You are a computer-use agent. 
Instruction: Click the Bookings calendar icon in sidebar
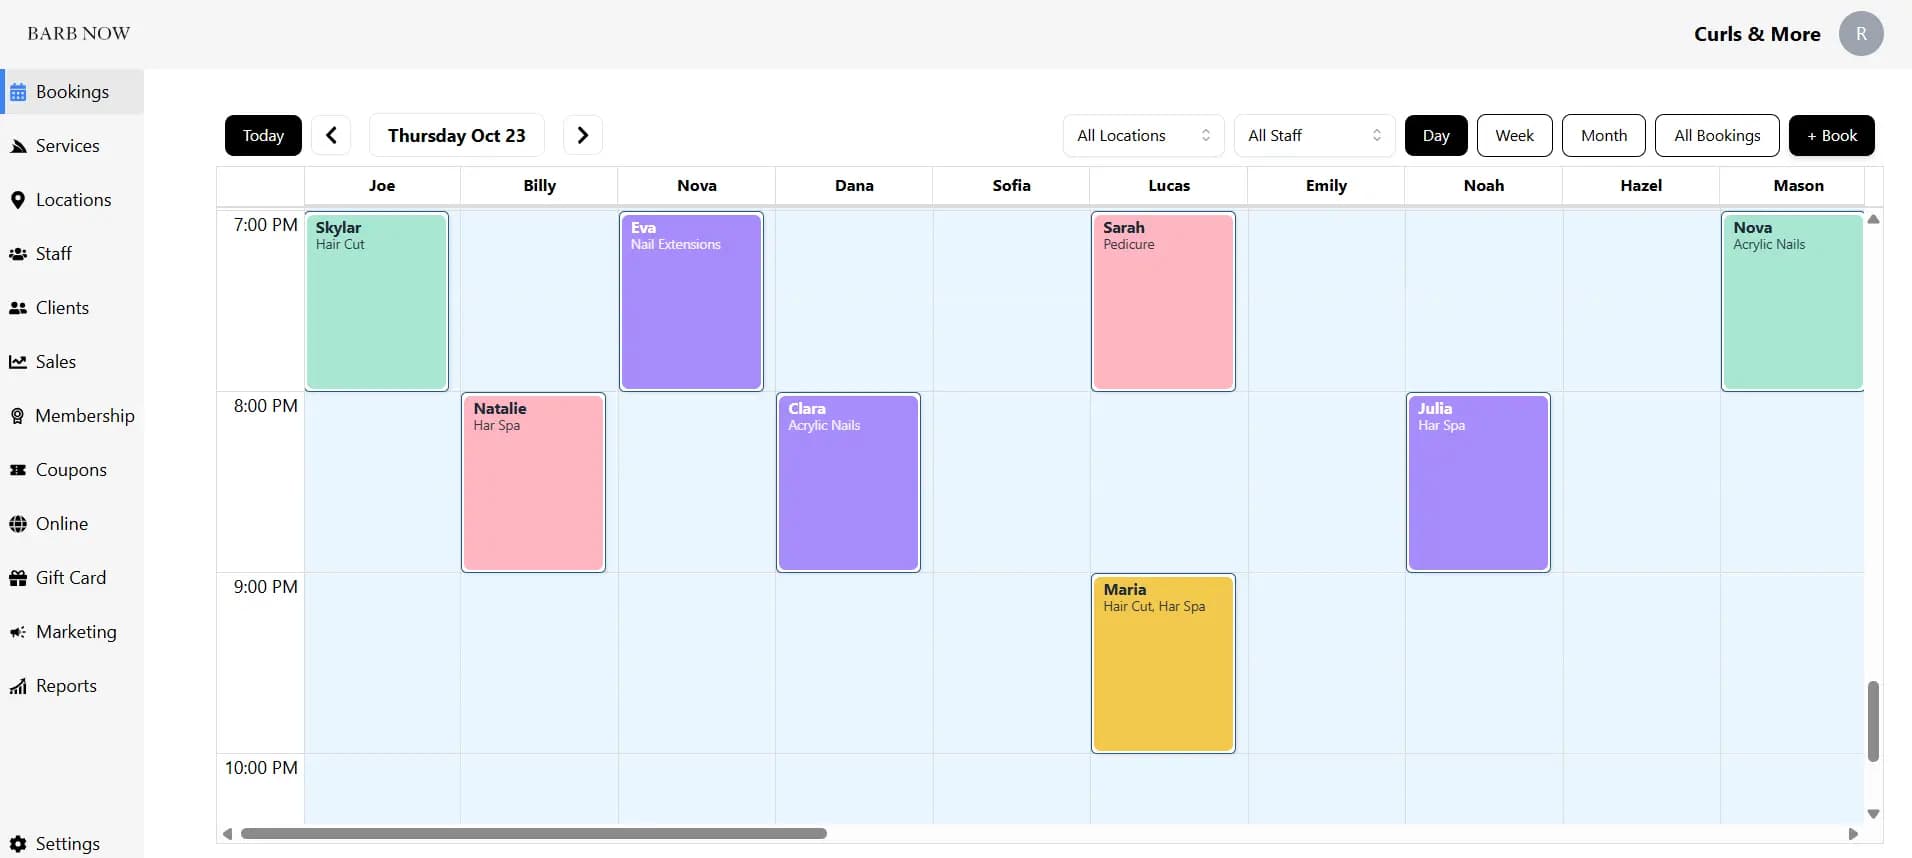click(18, 92)
